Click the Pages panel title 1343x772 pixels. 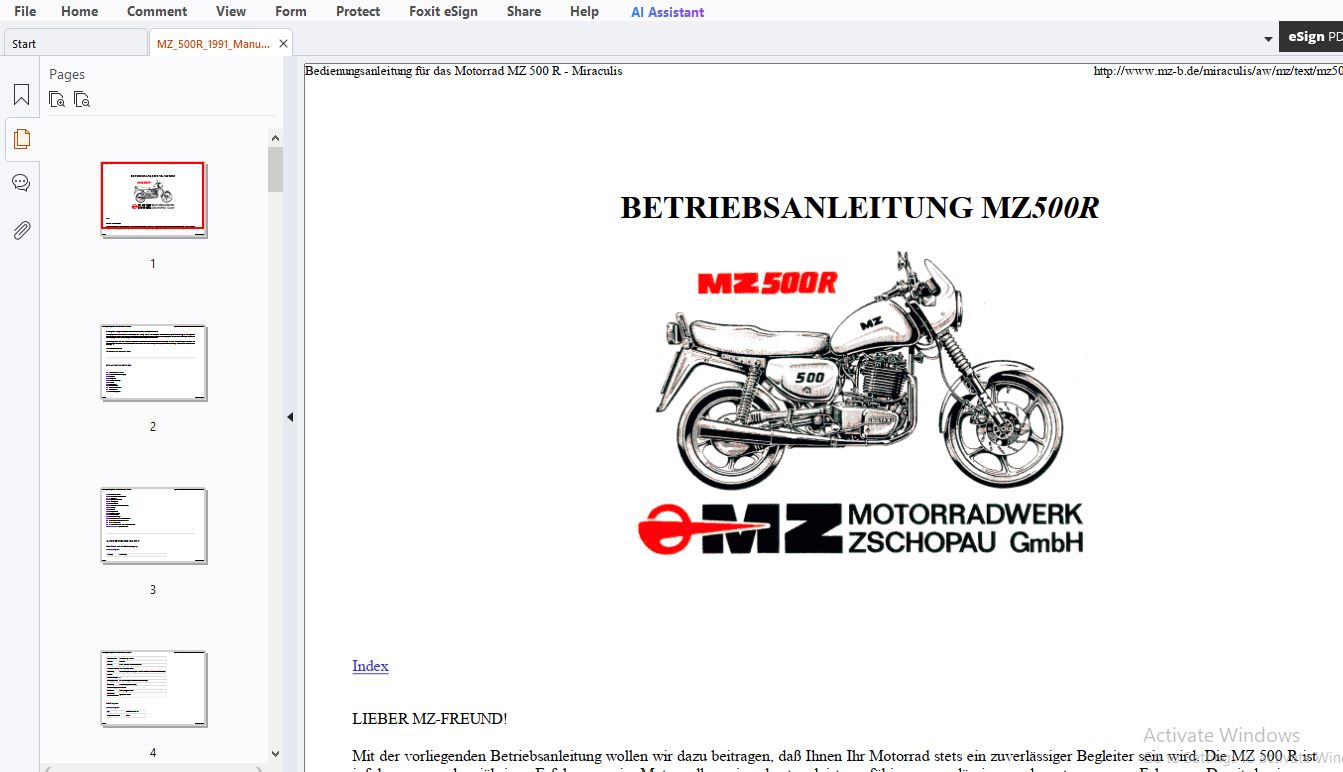[67, 74]
